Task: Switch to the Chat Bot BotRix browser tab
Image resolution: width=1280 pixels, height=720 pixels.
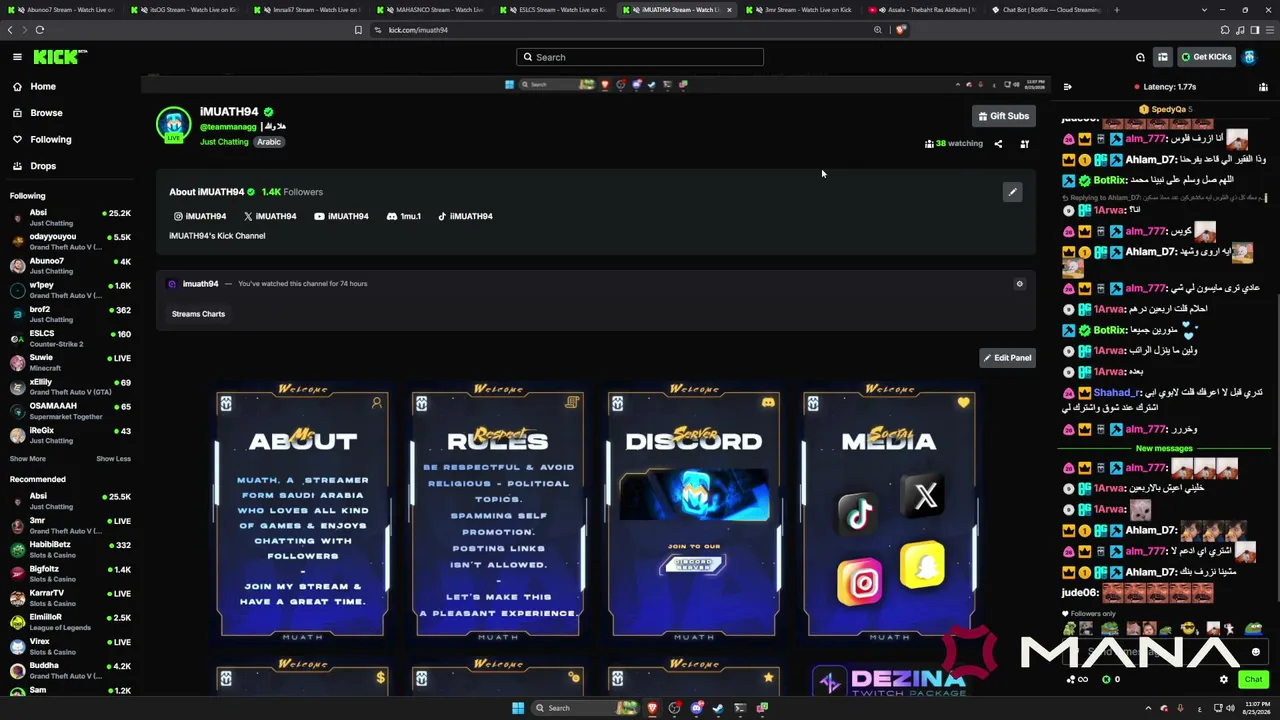Action: pyautogui.click(x=1044, y=10)
